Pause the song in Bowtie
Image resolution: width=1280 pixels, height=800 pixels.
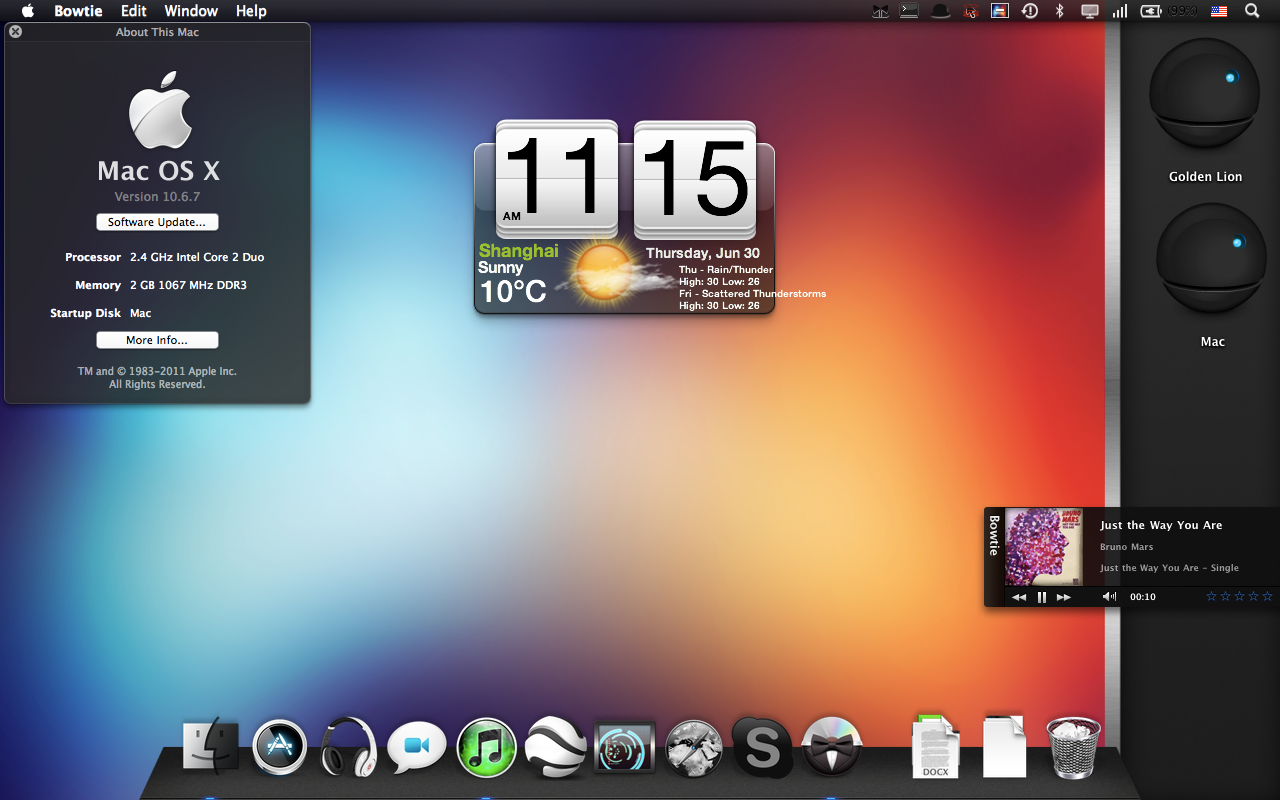[1041, 597]
